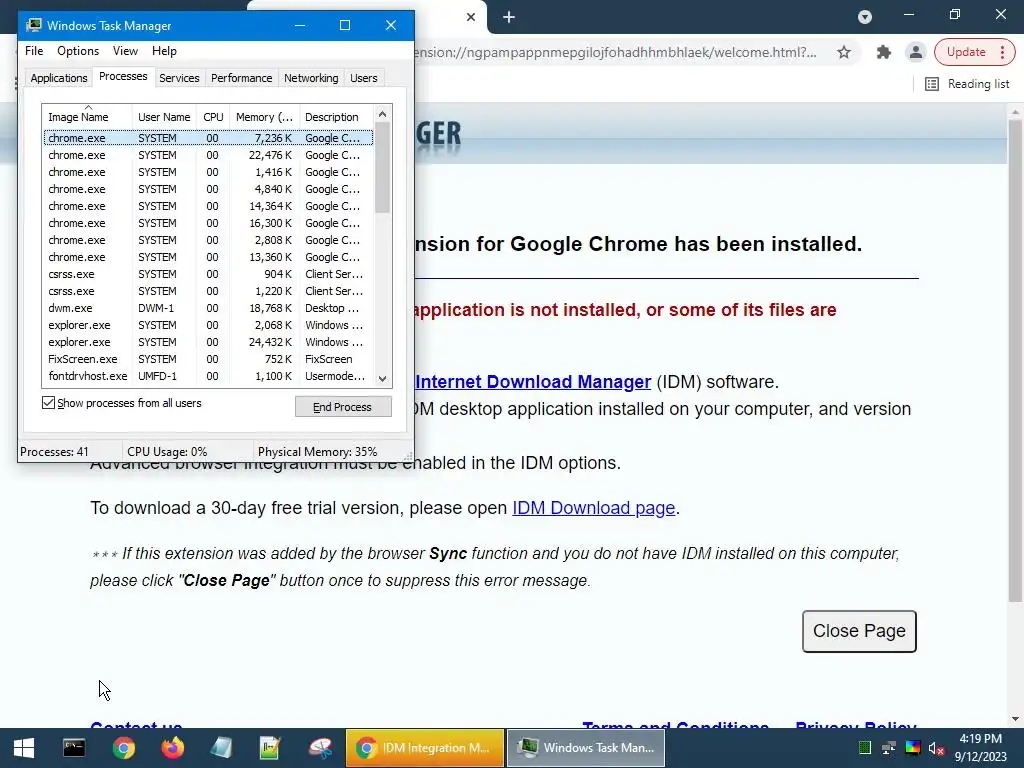Open the Options menu in Task Manager
Image resolution: width=1024 pixels, height=768 pixels.
coord(78,51)
